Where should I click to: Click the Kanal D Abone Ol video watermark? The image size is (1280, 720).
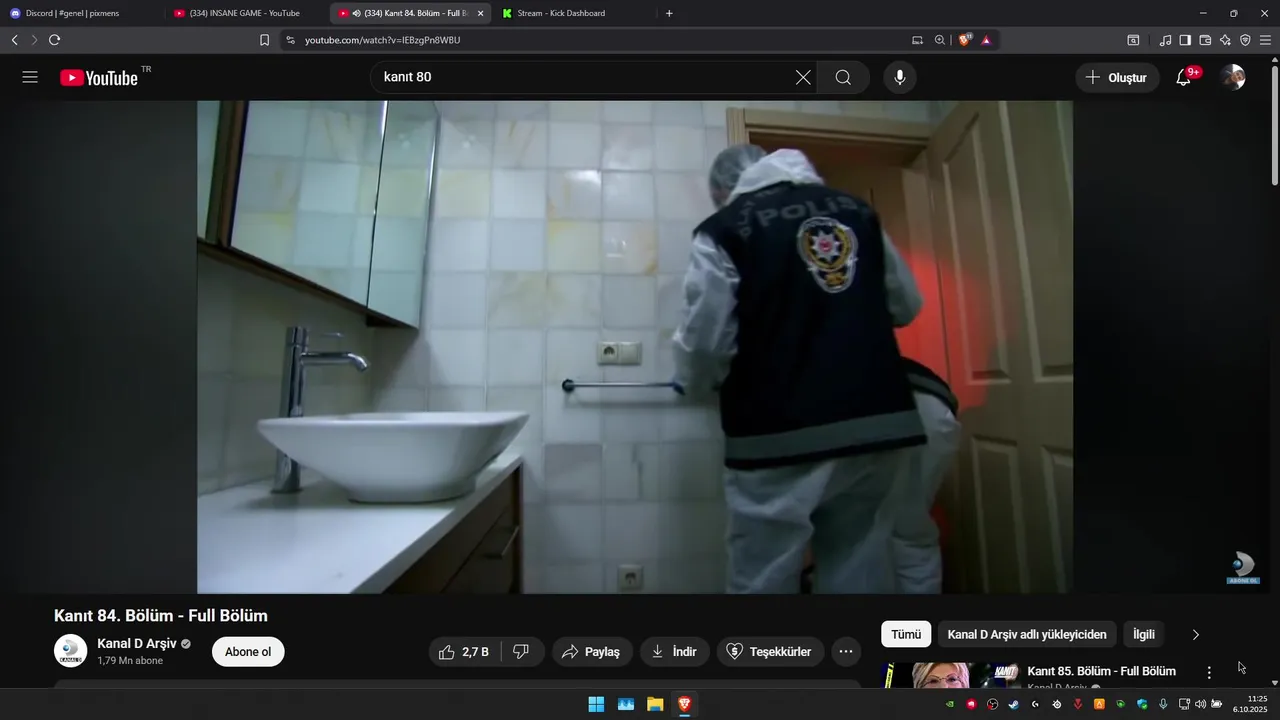pos(1243,569)
